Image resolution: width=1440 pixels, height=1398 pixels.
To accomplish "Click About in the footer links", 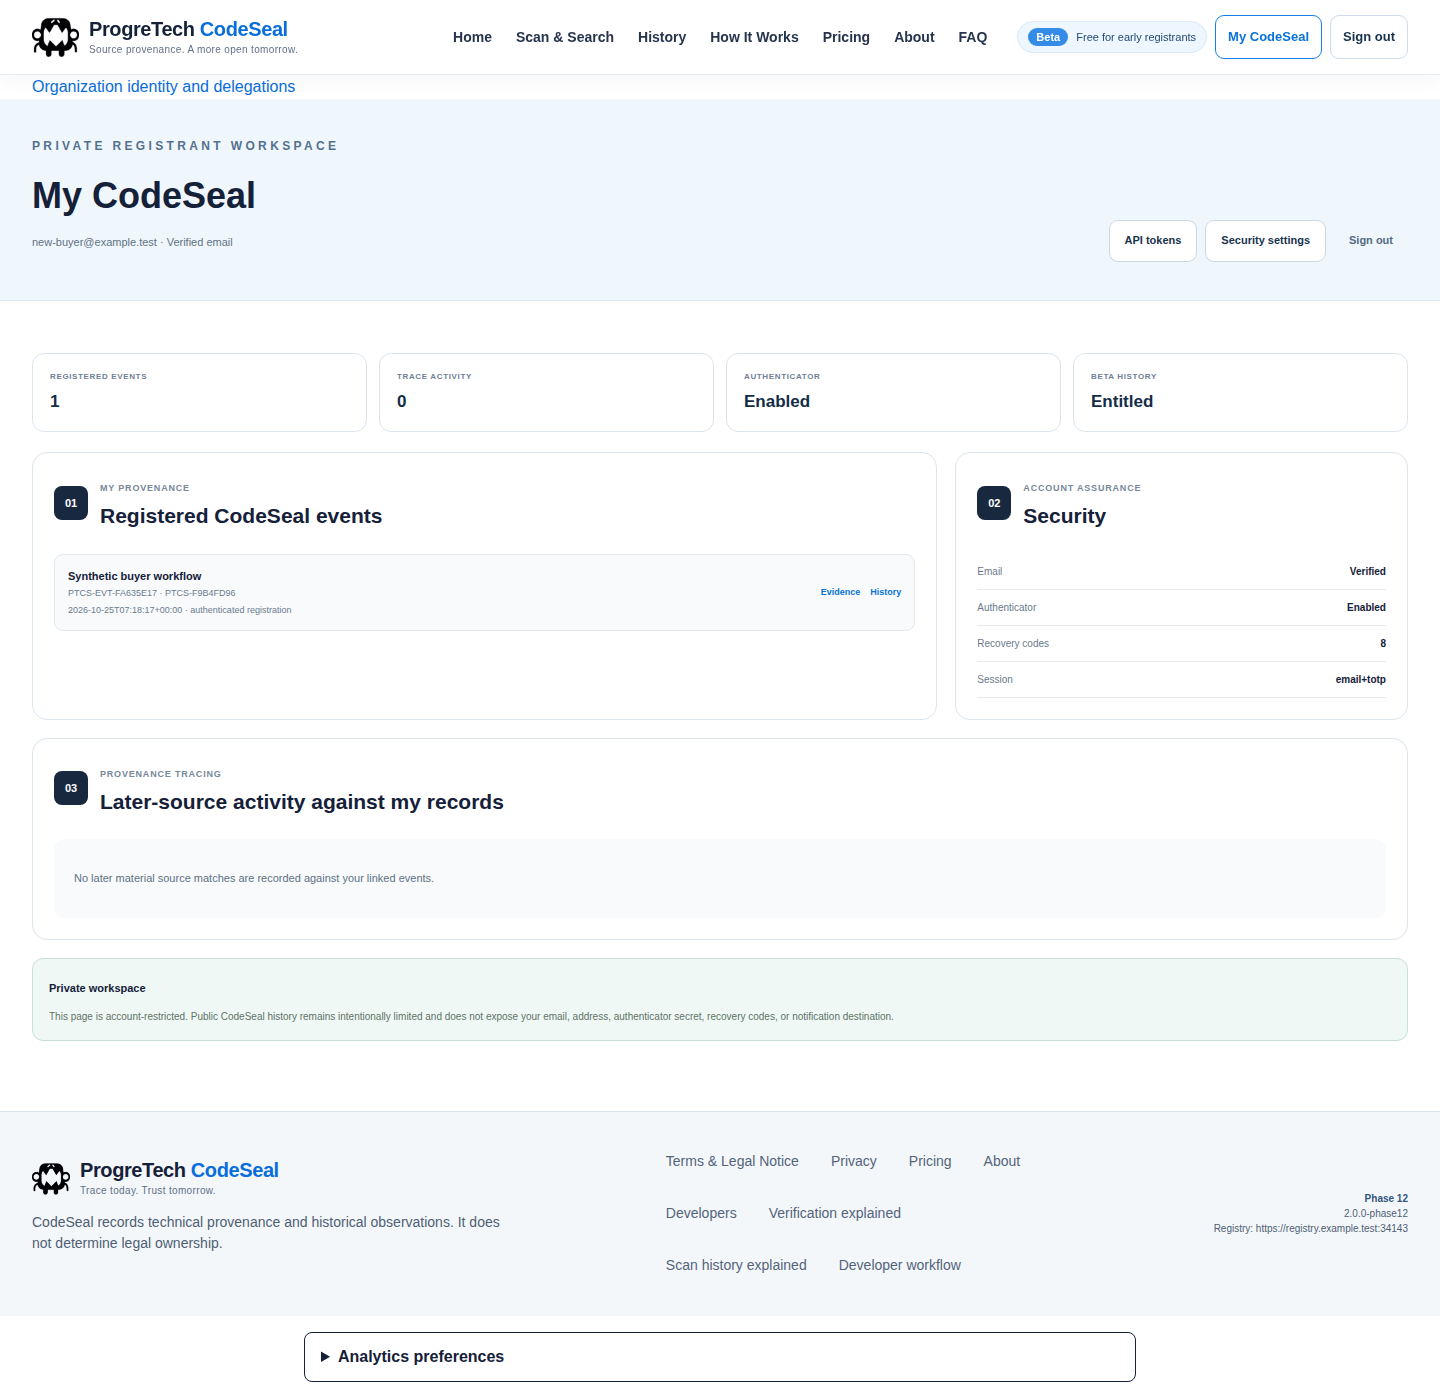I will pyautogui.click(x=1002, y=1161).
